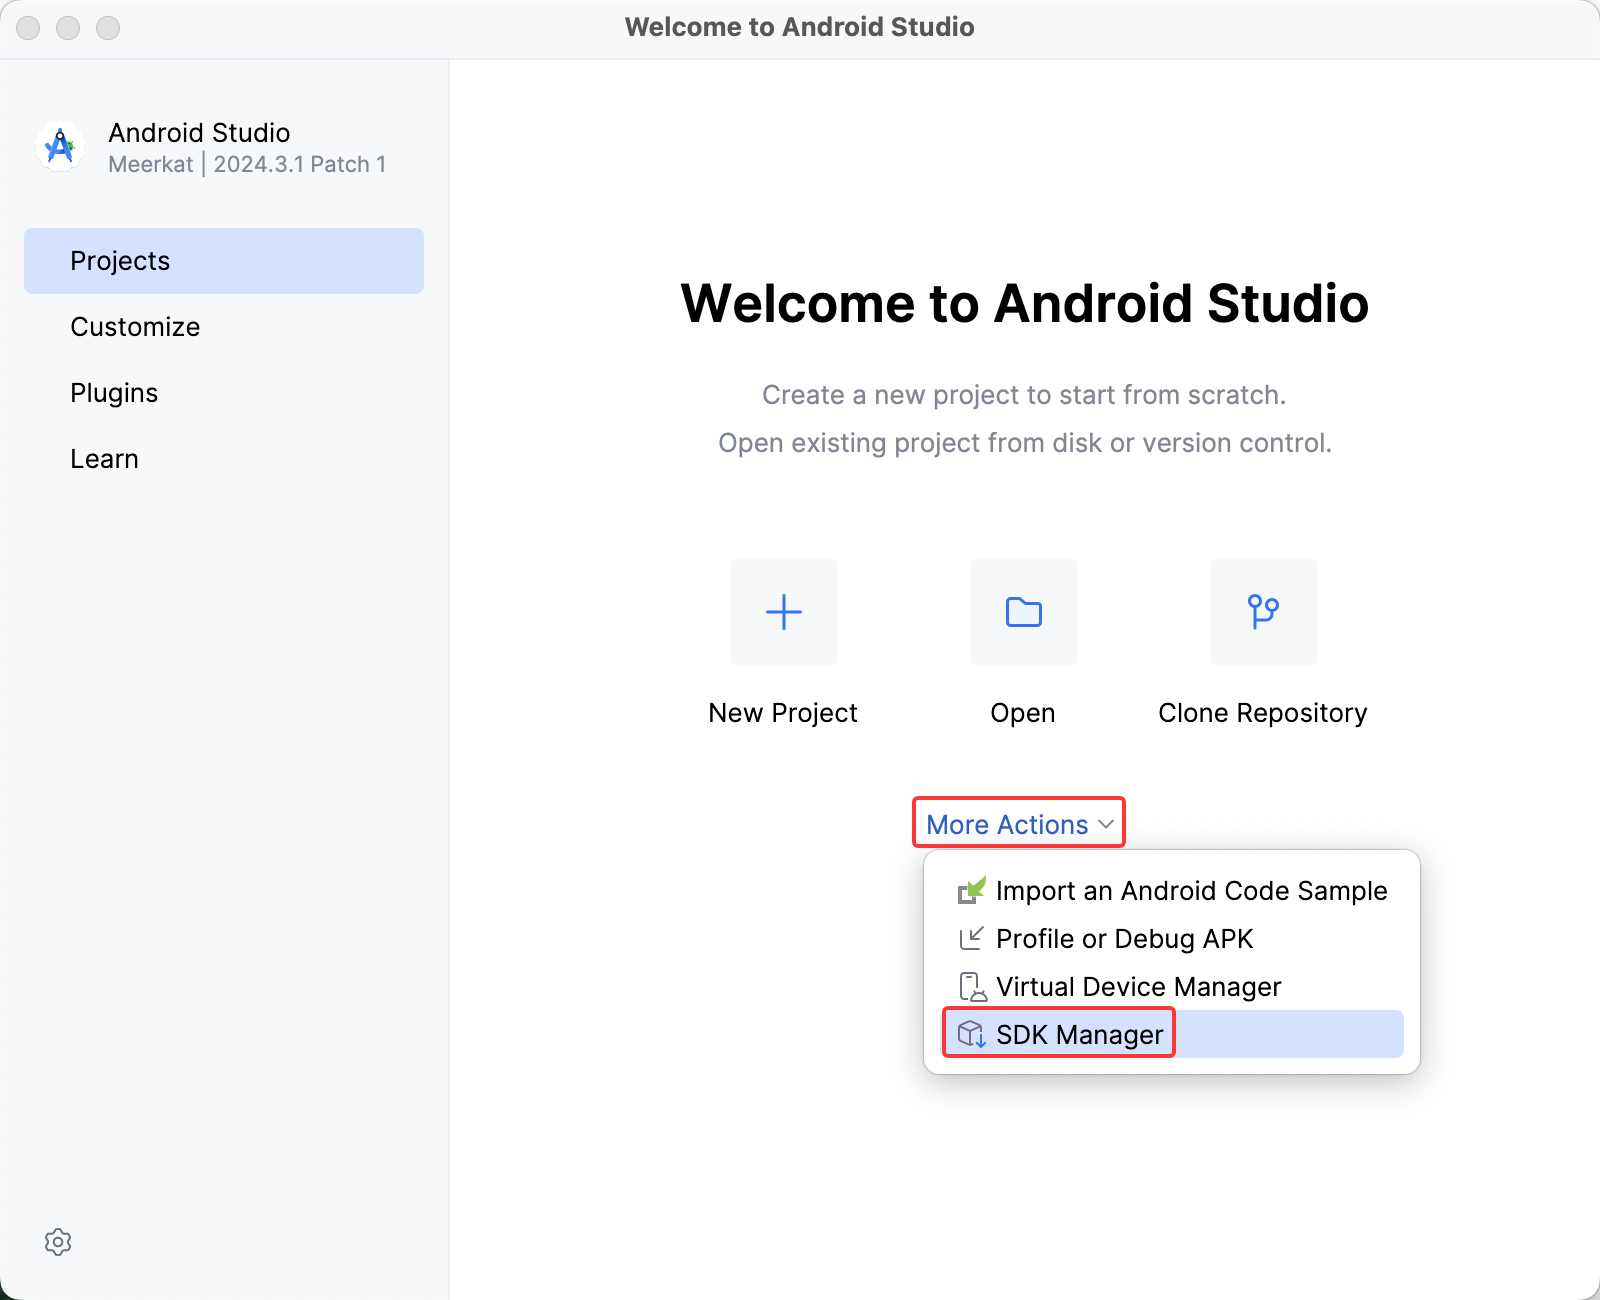Click the Import Android Code Sample icon
Screen dimensions: 1600x1300
tap(969, 891)
